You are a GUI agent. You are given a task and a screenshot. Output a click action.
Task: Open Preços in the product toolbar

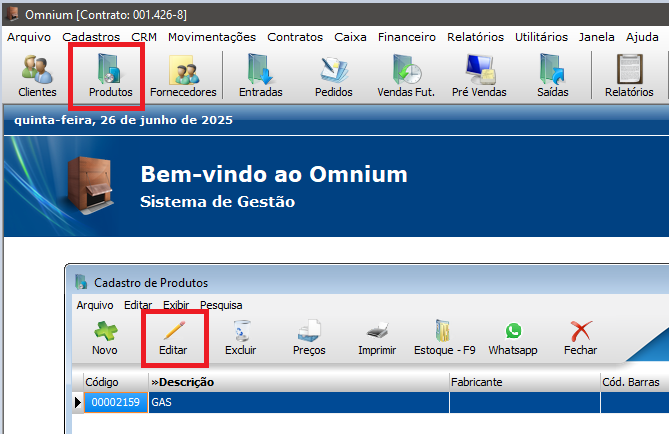[x=309, y=338]
